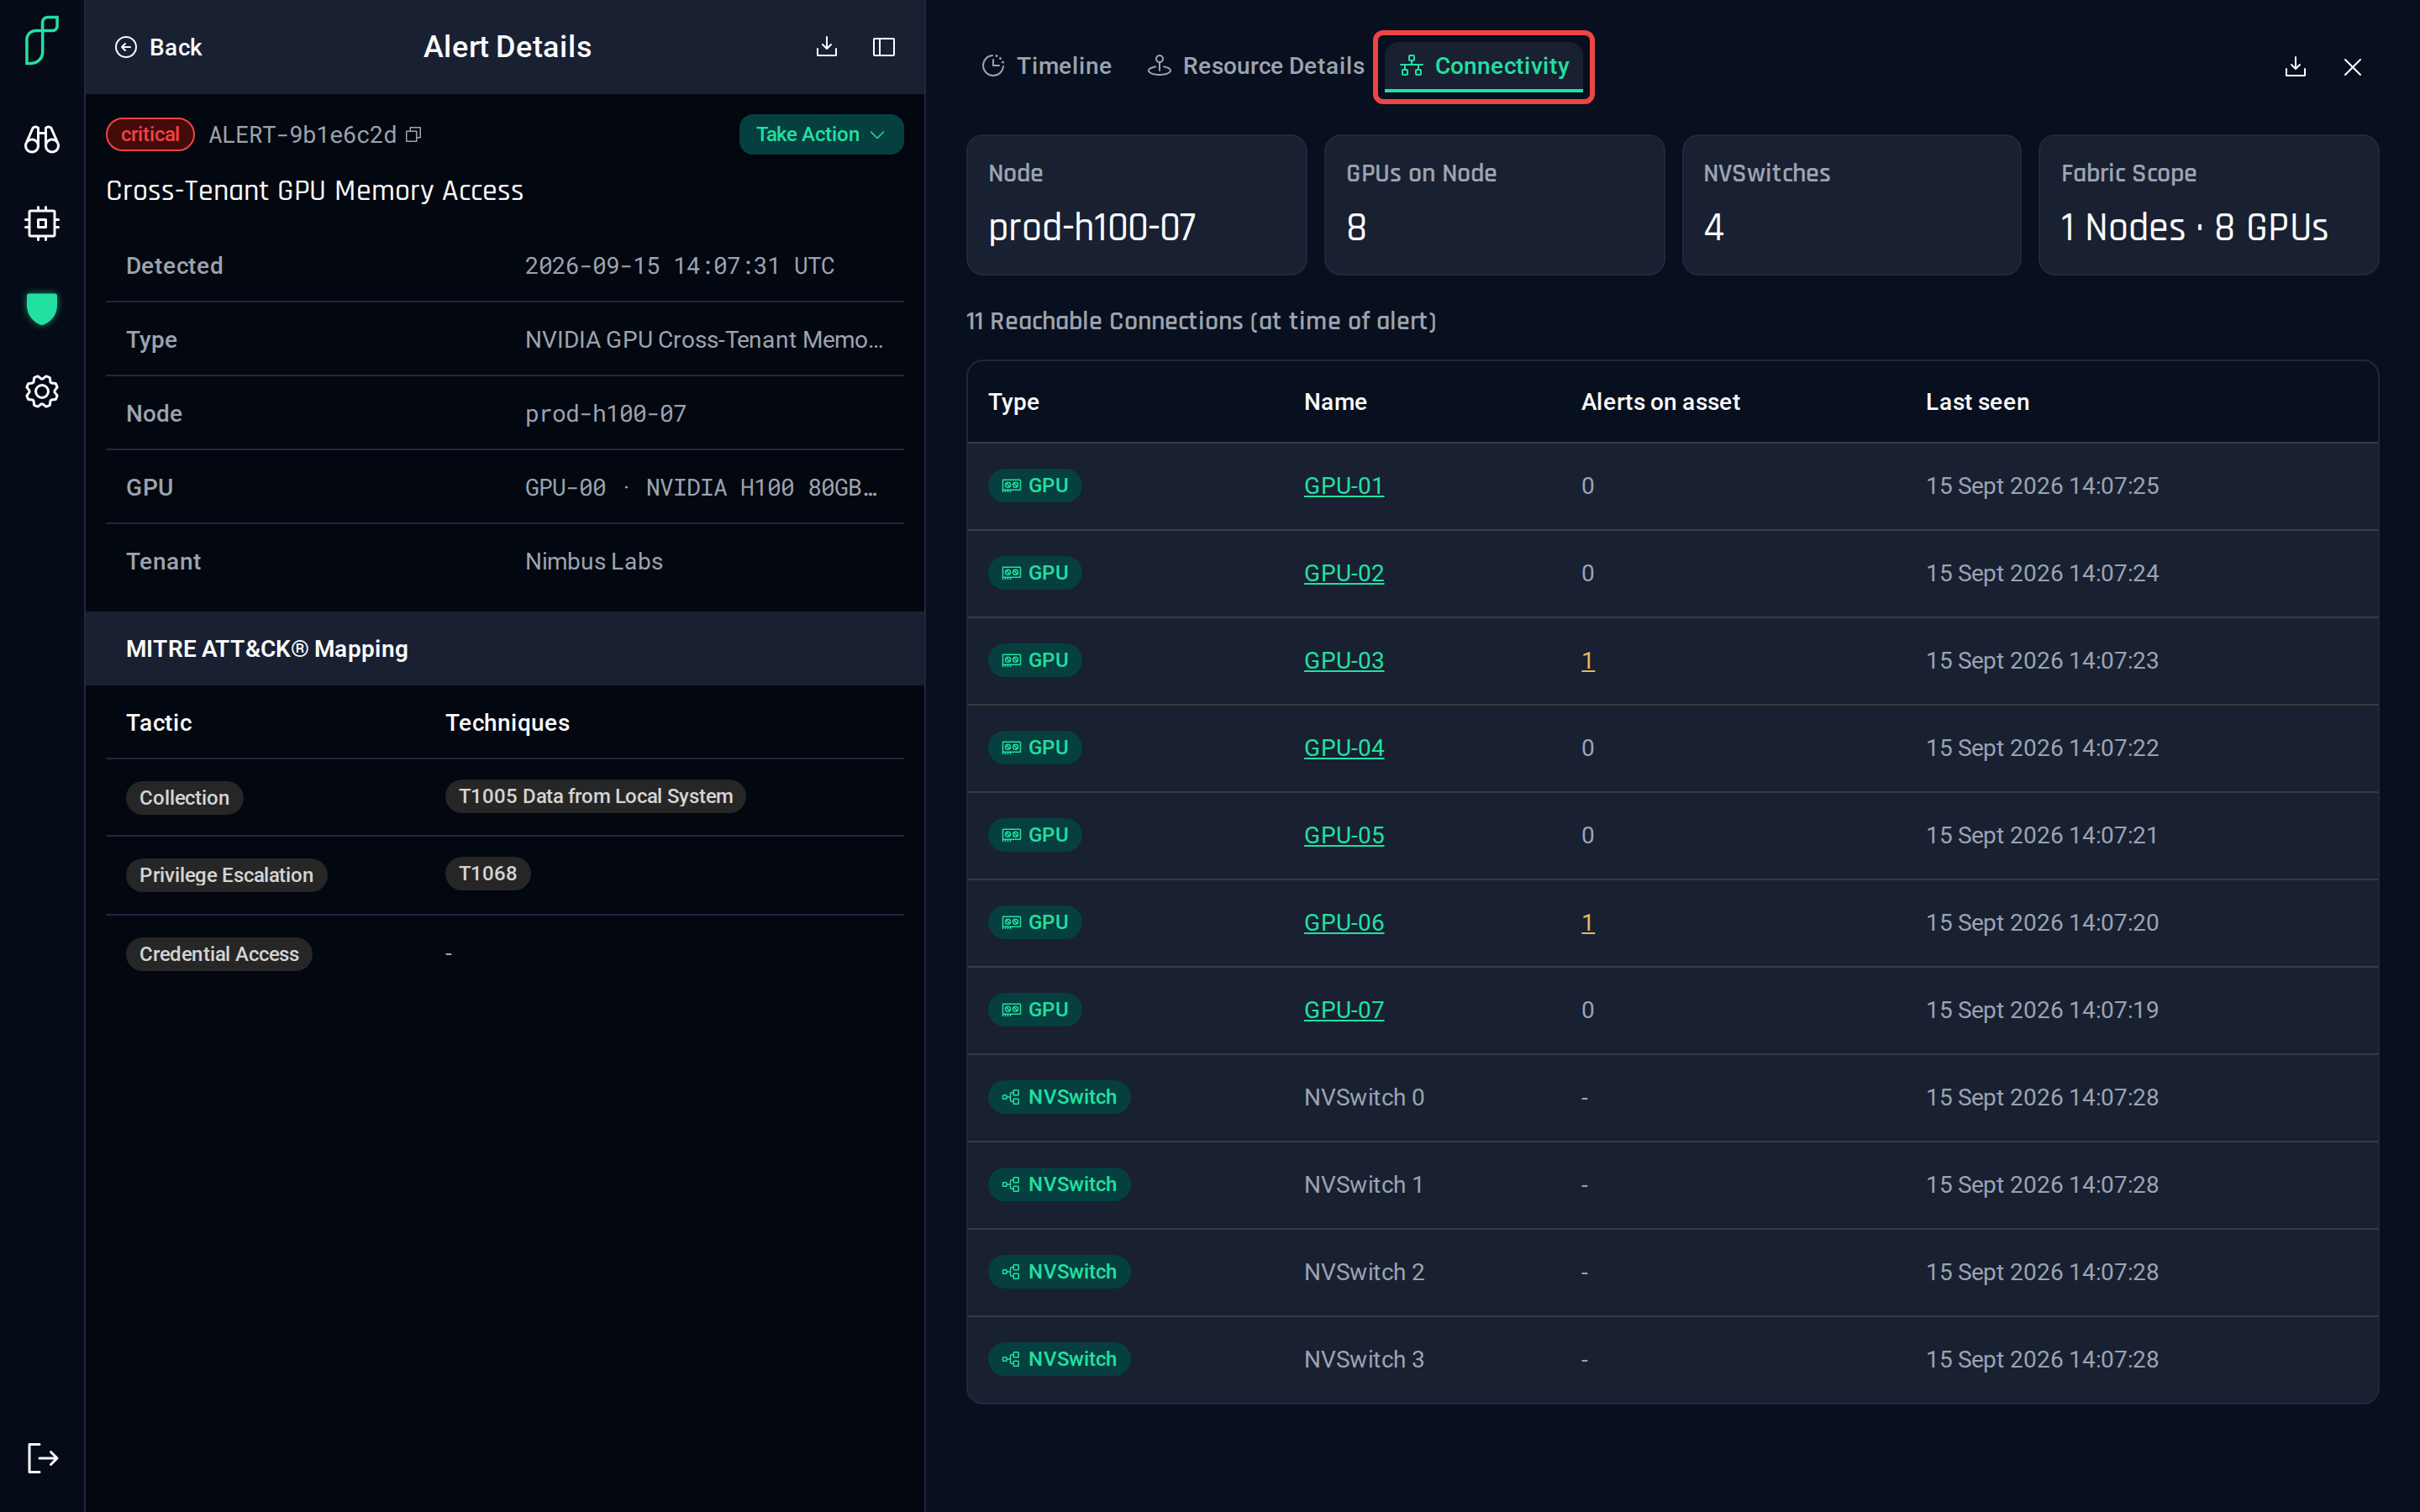Click the Alerts on asset column header
This screenshot has width=2420, height=1512.
1660,402
